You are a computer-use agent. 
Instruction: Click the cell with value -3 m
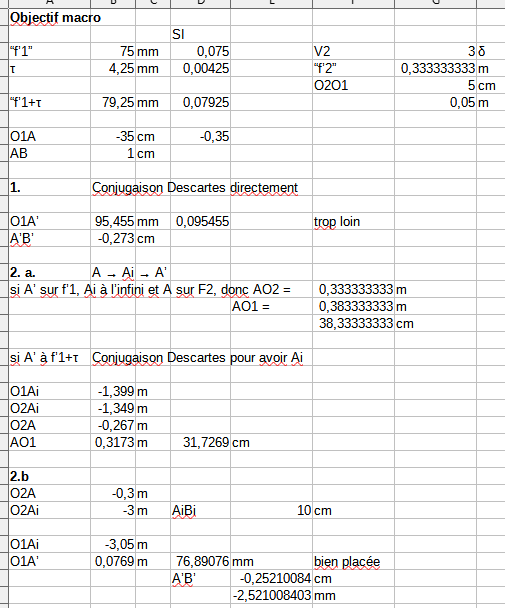113,511
